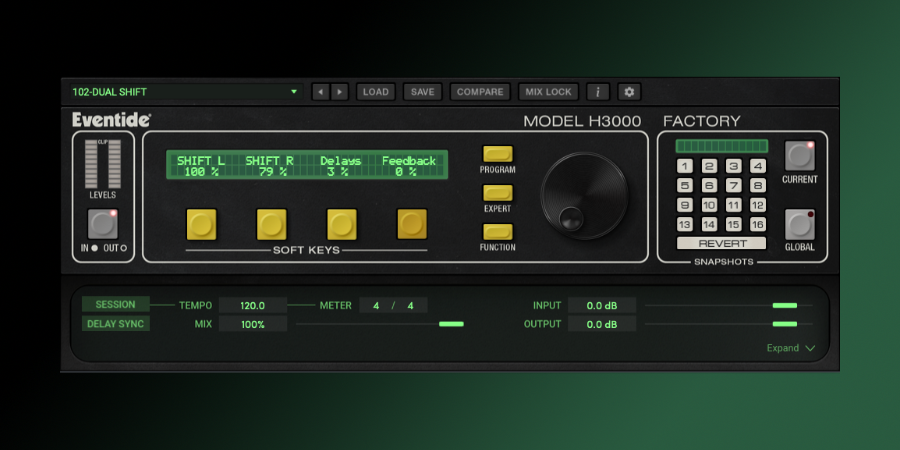Click the LOAD button

coord(376,92)
